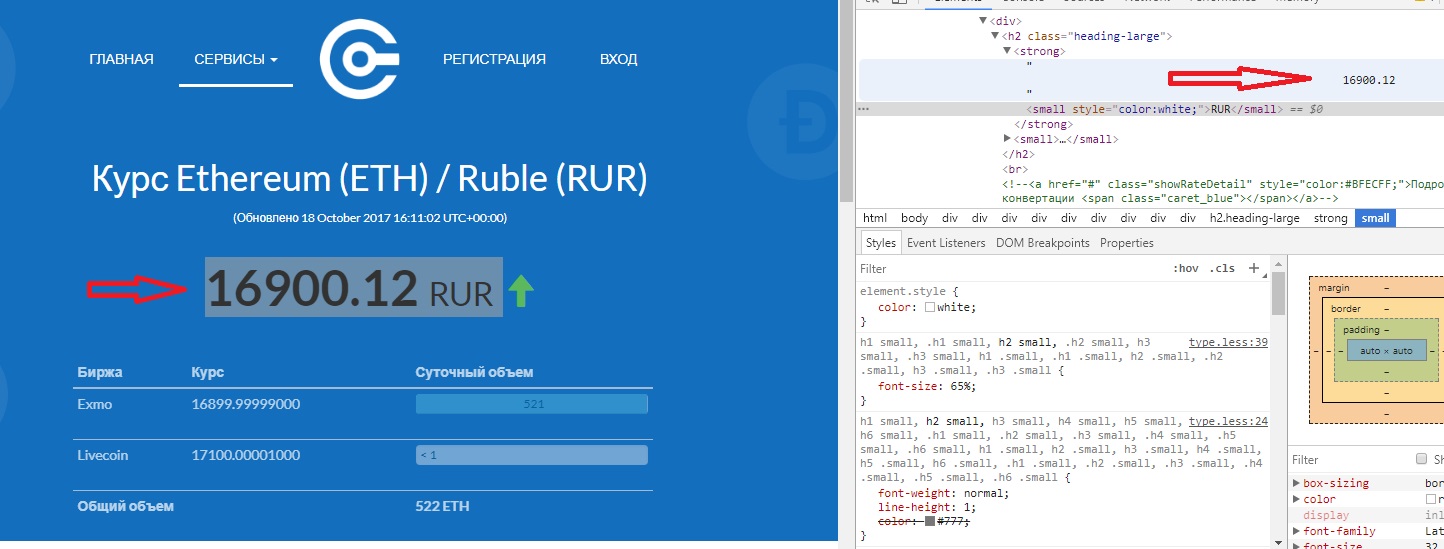Viewport: 1444px width, 549px height.
Task: Click the Курс Ethereum (ETH) / Ruble heading
Action: [x=370, y=179]
